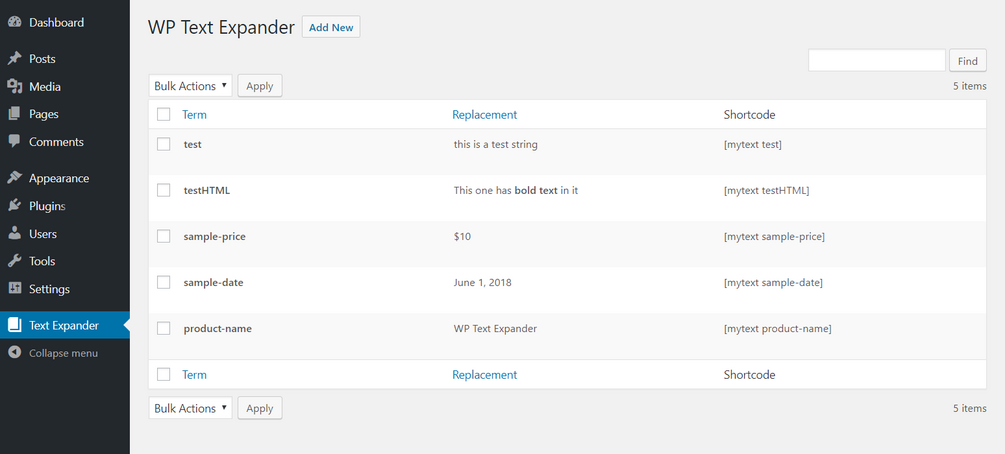Tick the checkbox for the test term
This screenshot has height=454, width=1005.
pos(164,144)
